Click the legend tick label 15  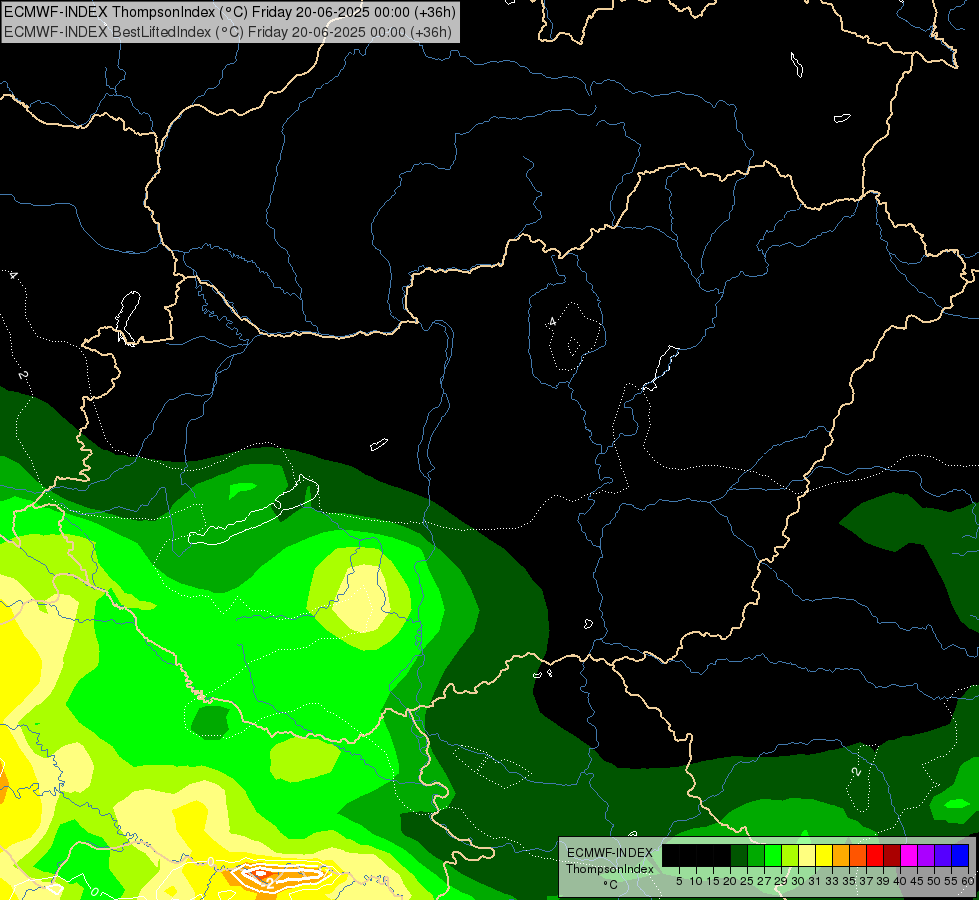(x=714, y=881)
